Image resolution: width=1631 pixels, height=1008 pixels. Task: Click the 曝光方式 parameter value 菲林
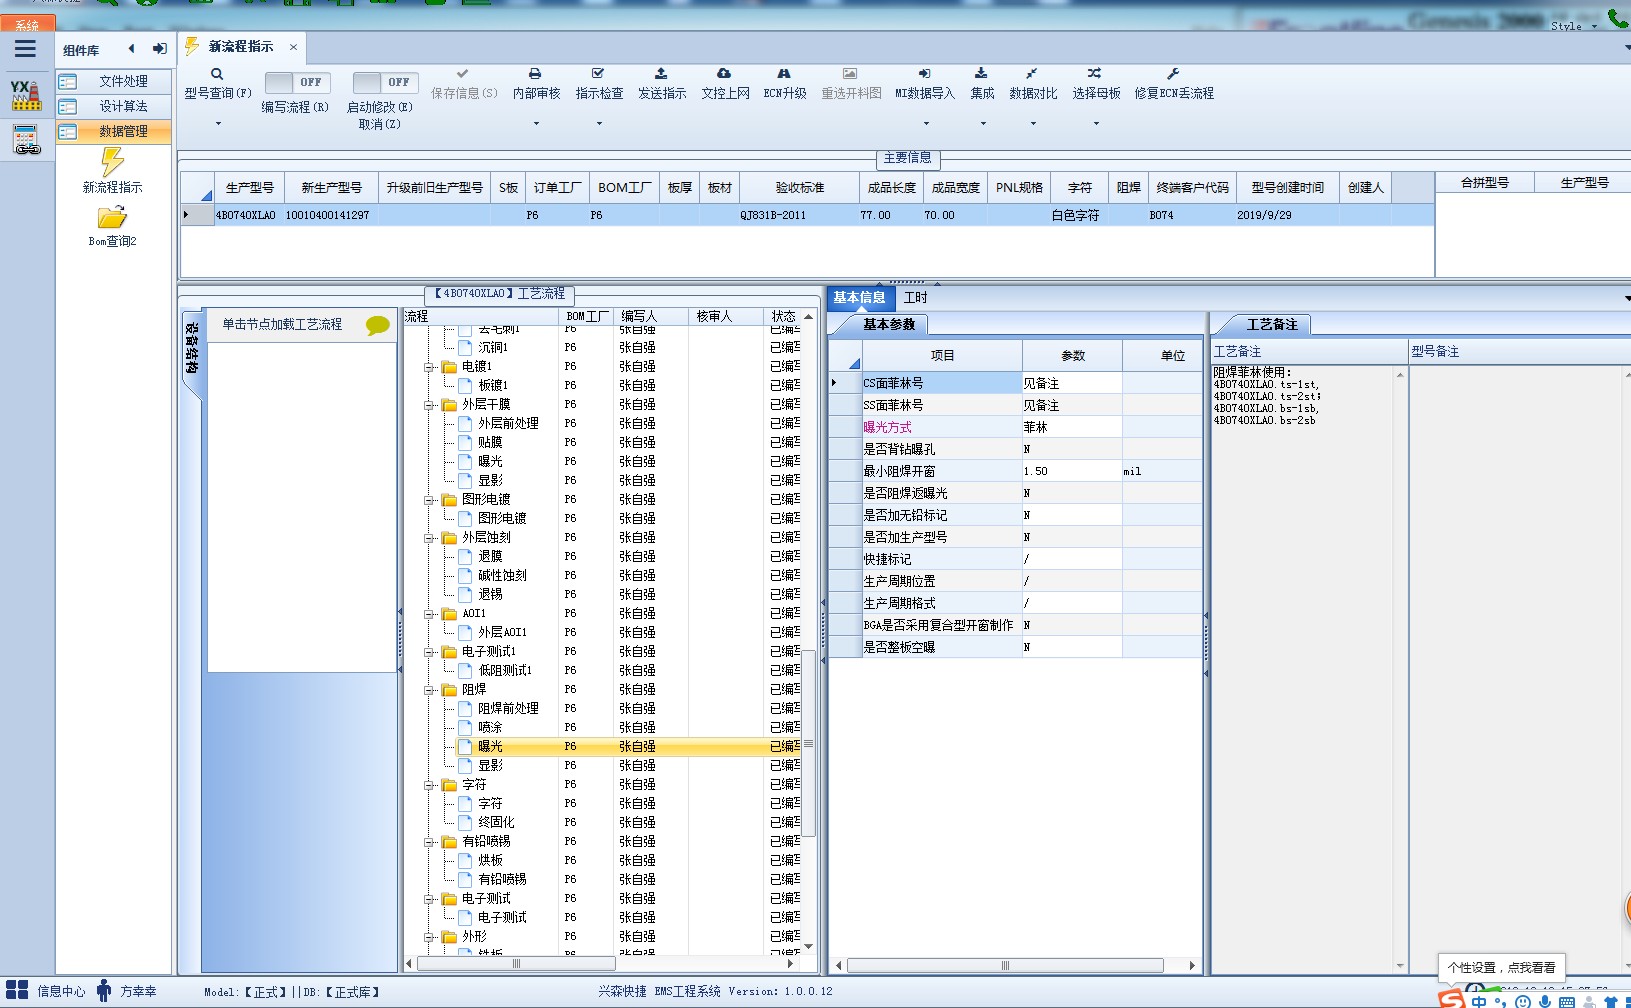pos(1071,427)
